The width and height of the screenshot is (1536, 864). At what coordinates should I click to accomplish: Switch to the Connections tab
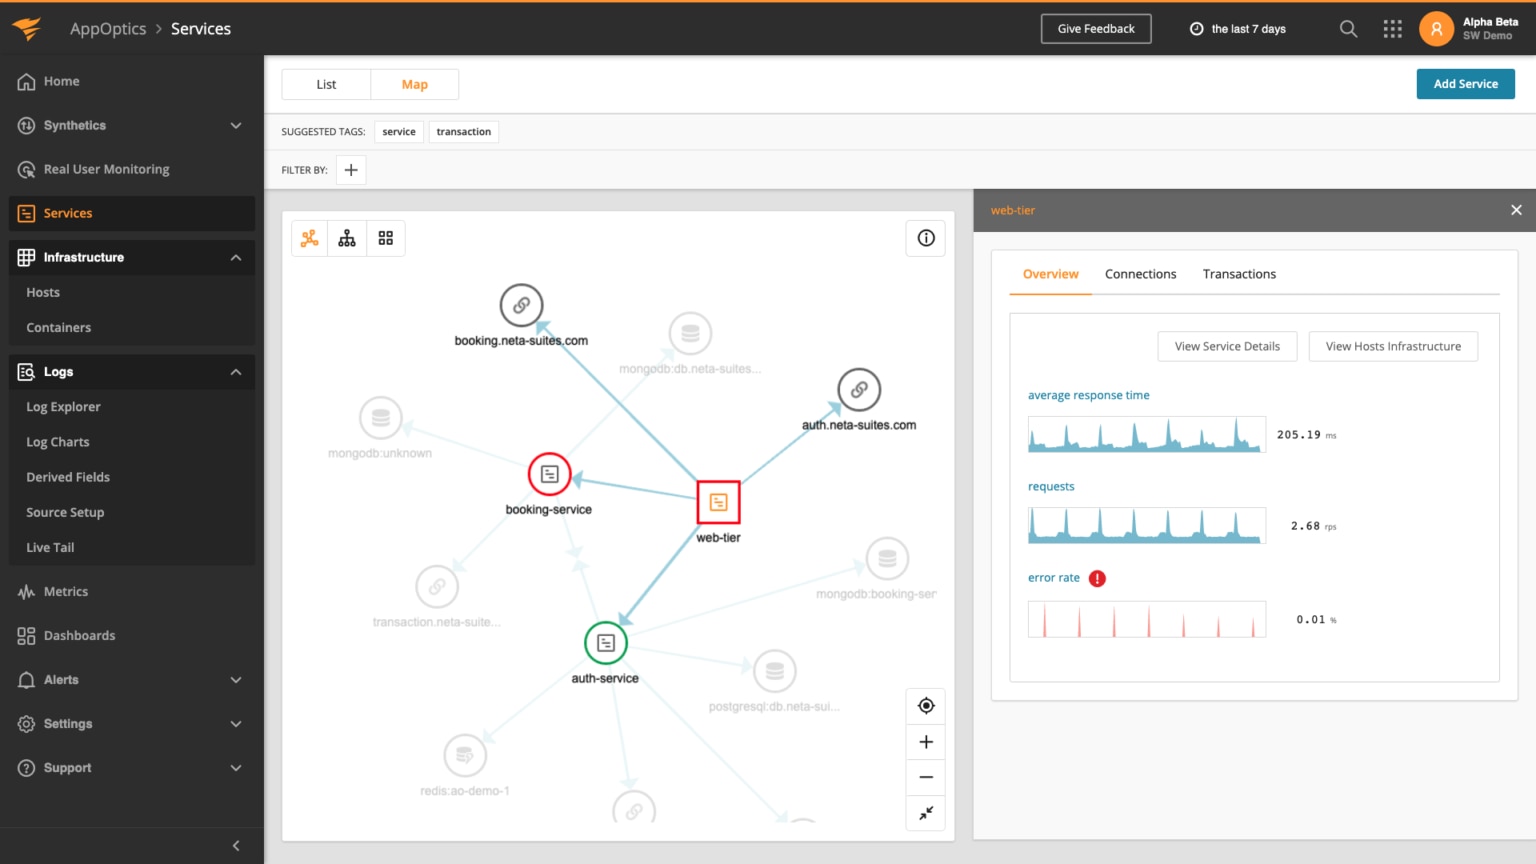(x=1140, y=273)
